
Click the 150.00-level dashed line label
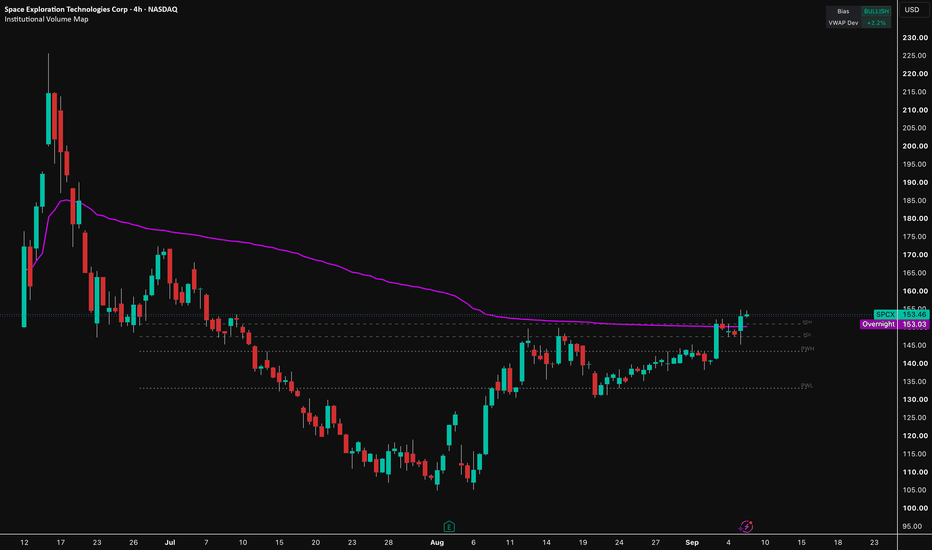[807, 322]
